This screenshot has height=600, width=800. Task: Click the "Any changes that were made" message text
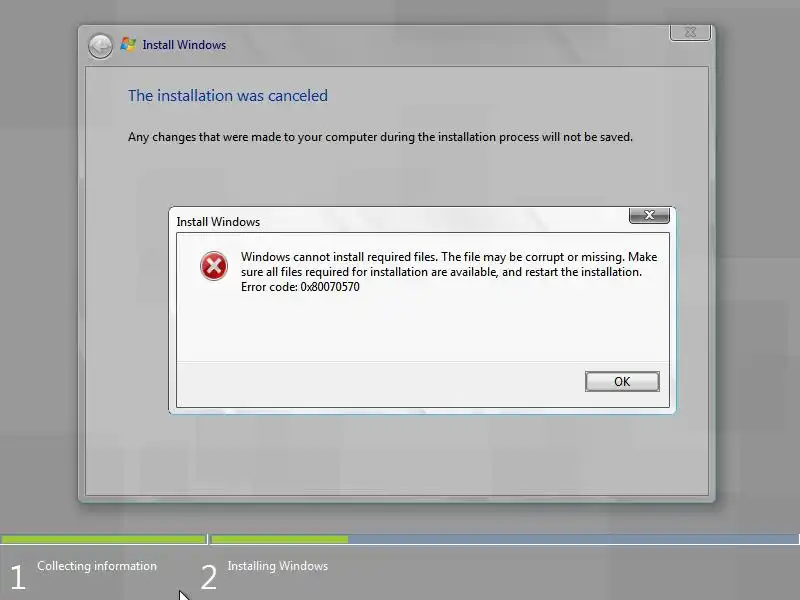(x=380, y=137)
